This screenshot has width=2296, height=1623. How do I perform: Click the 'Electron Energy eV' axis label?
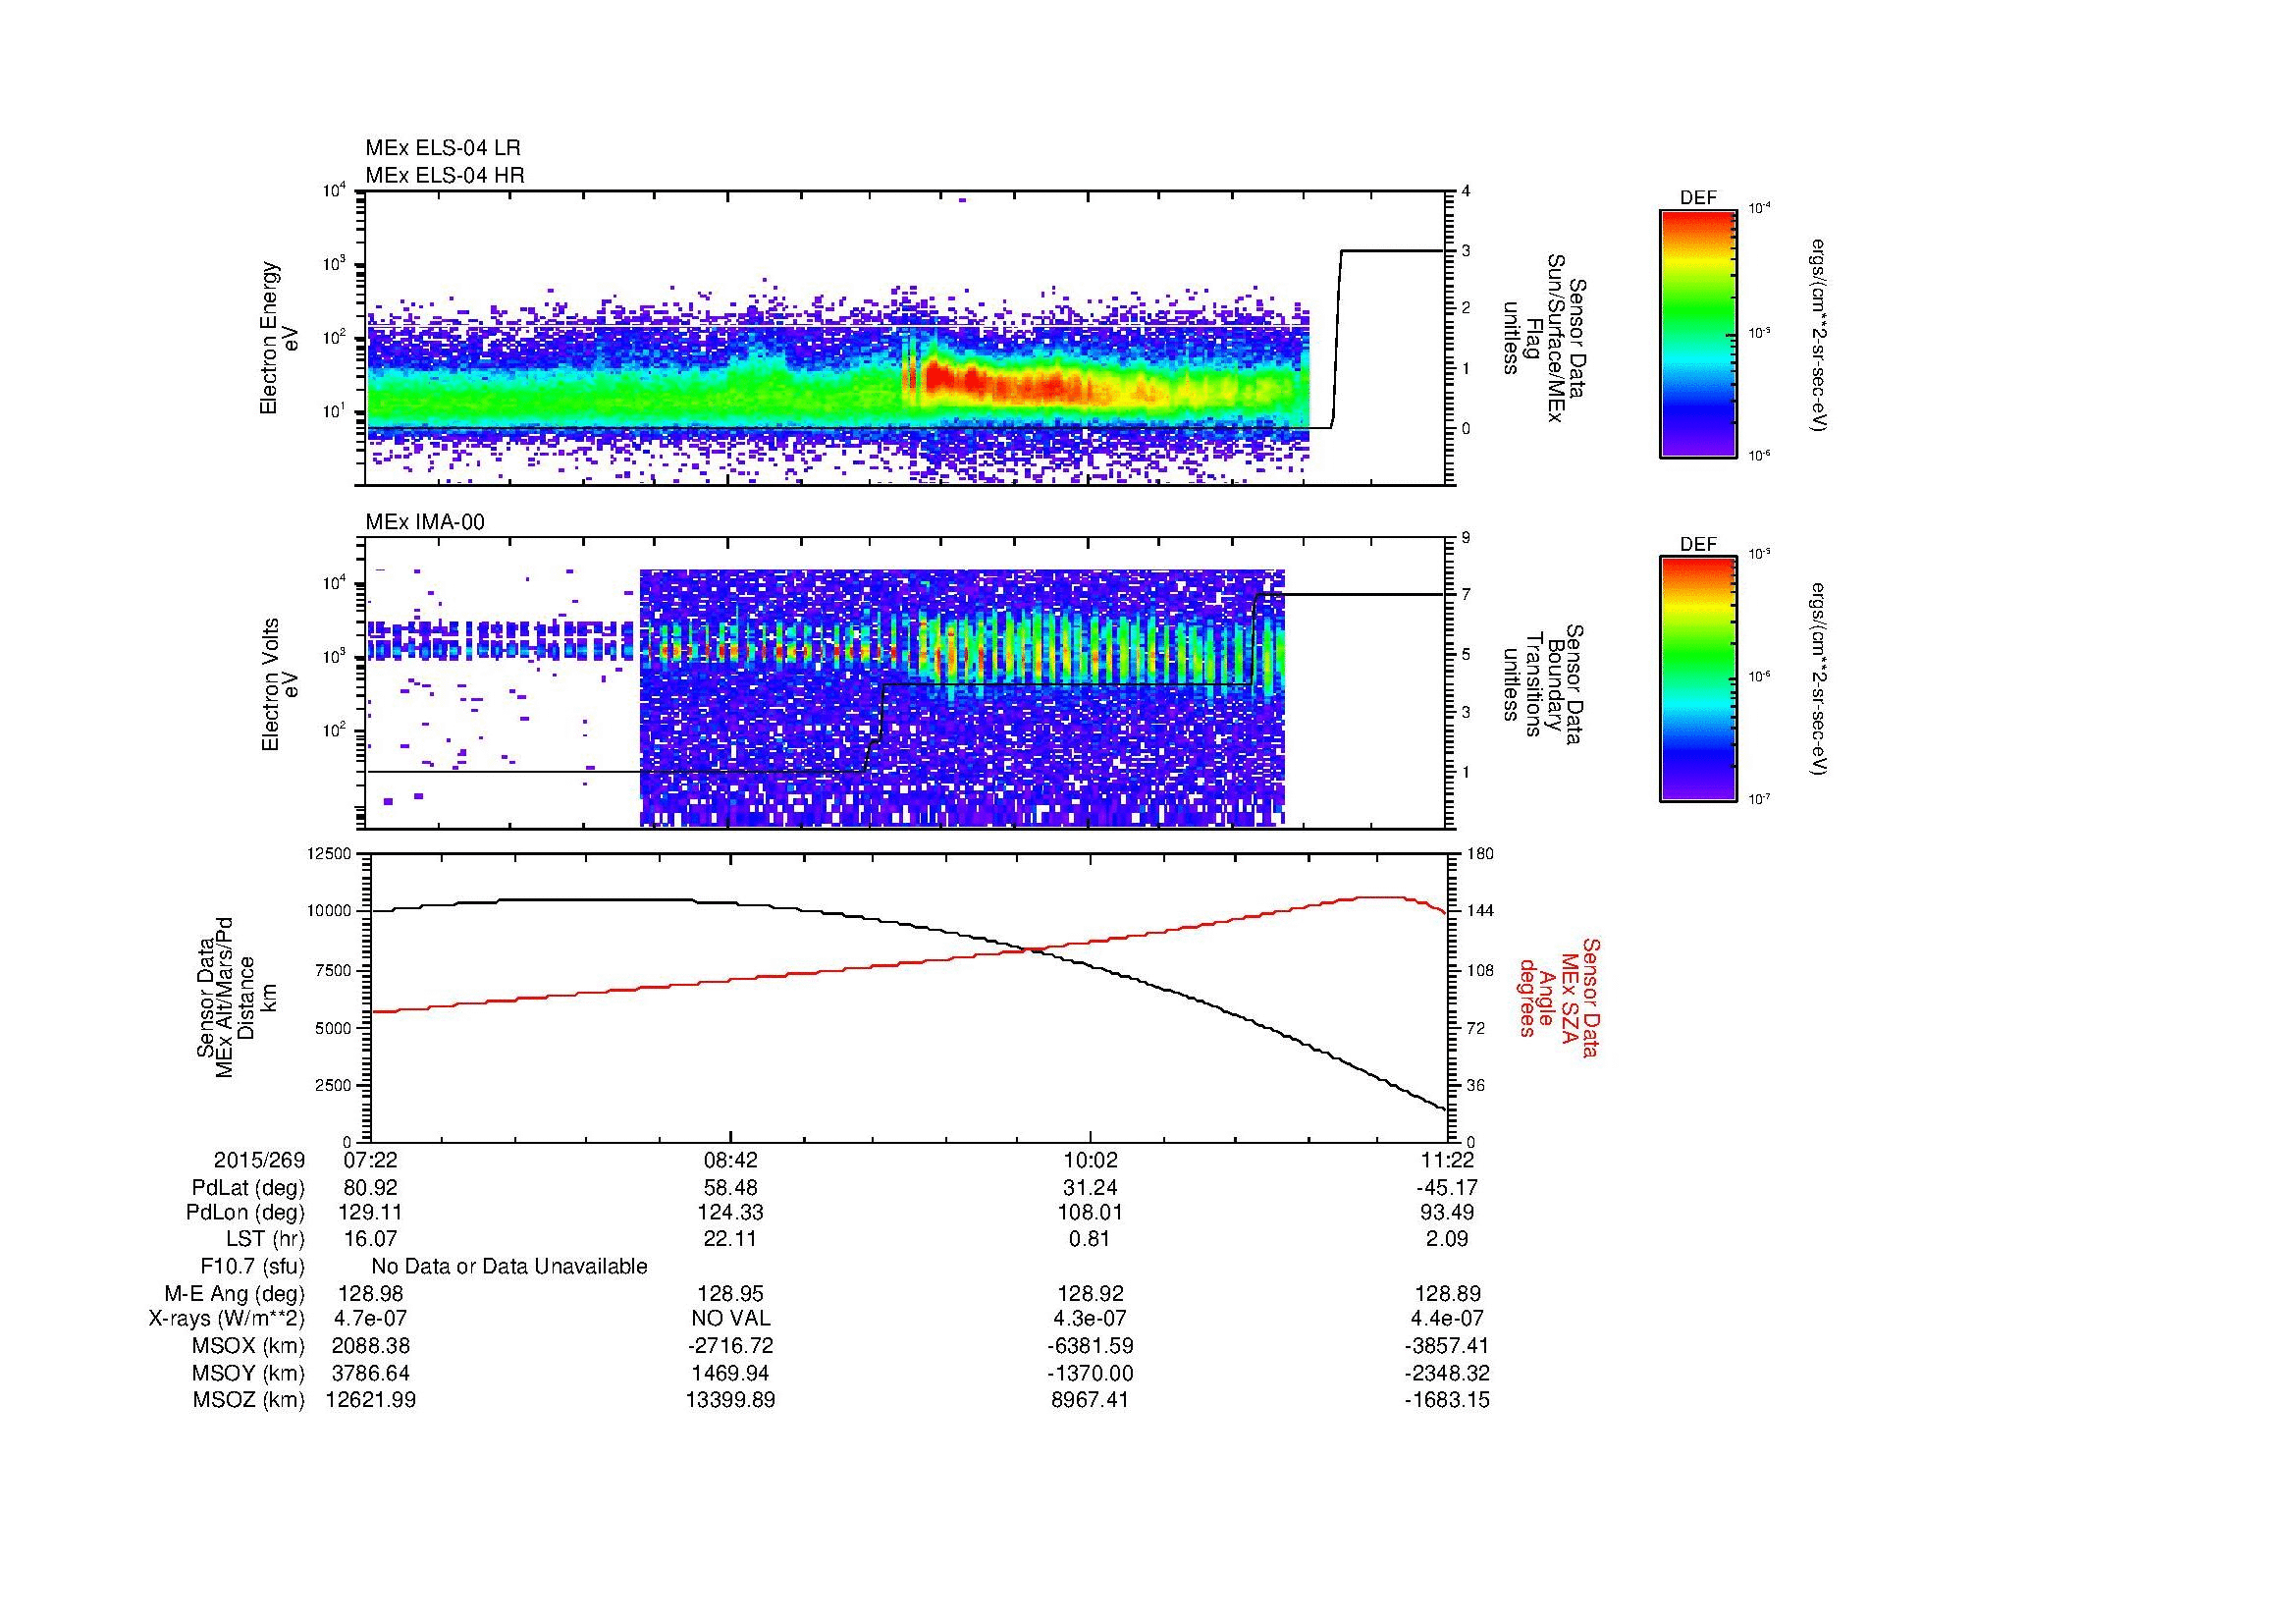(x=279, y=338)
